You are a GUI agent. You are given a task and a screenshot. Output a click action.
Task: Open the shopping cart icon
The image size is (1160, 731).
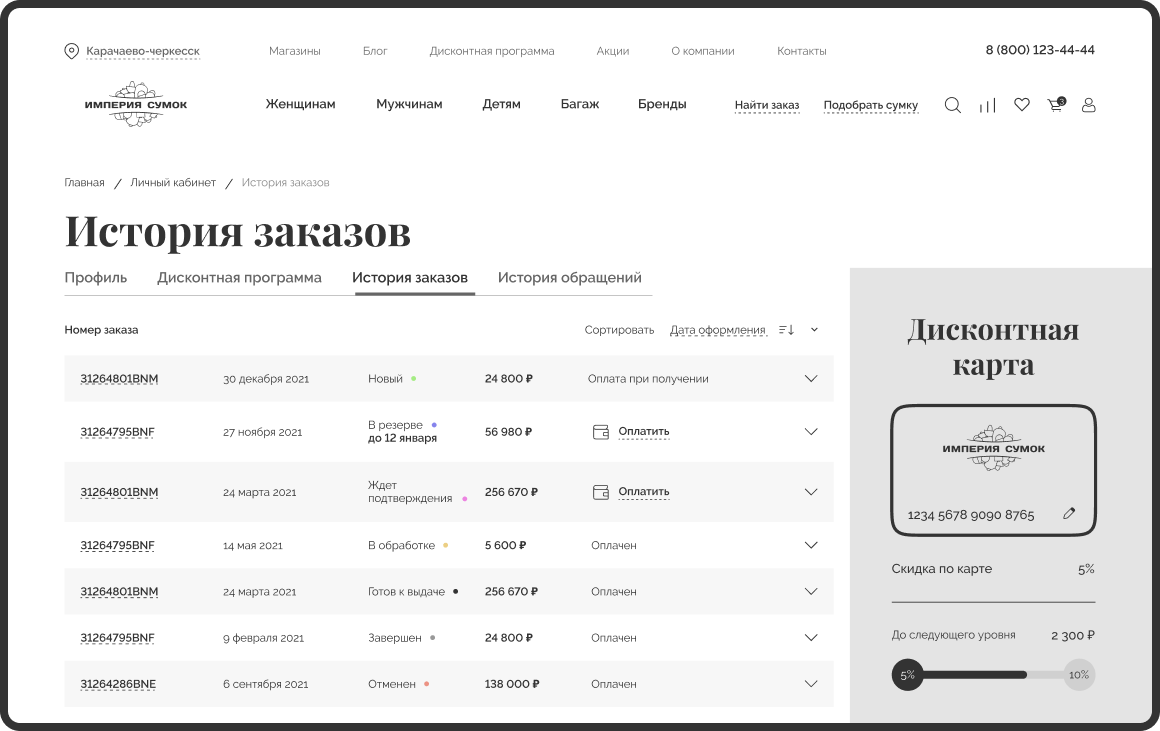[1055, 105]
